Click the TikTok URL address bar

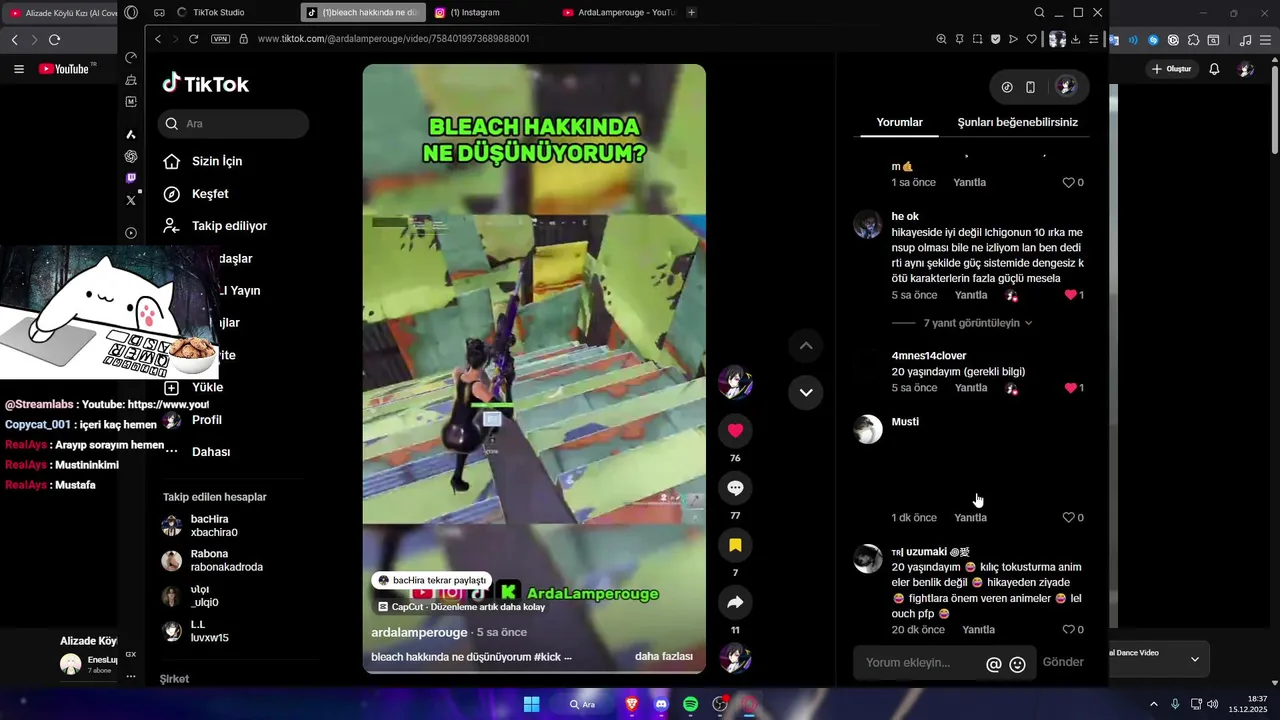tap(393, 39)
